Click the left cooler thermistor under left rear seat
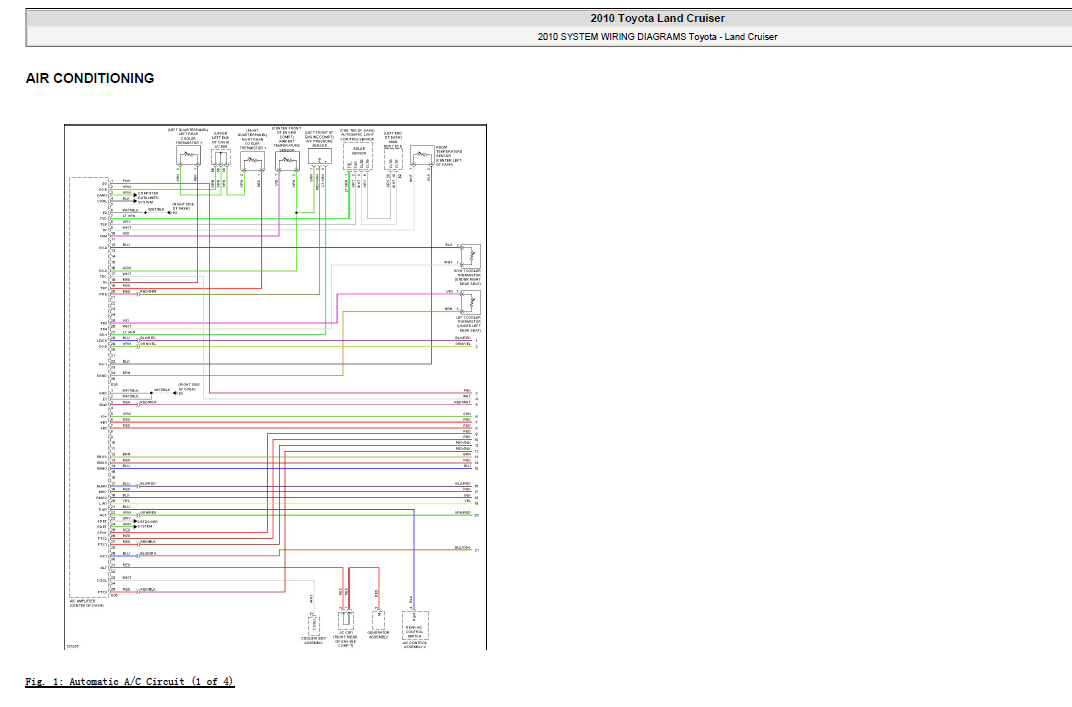 point(470,302)
